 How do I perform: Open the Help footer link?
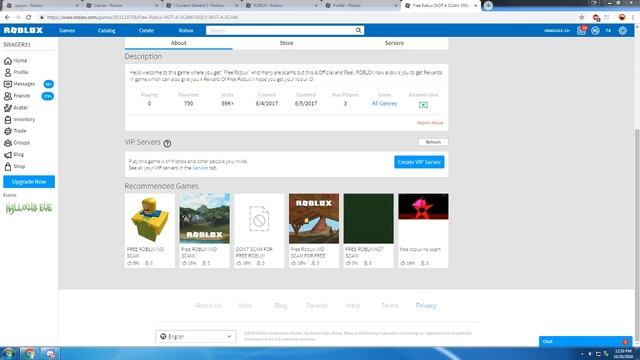(x=353, y=306)
